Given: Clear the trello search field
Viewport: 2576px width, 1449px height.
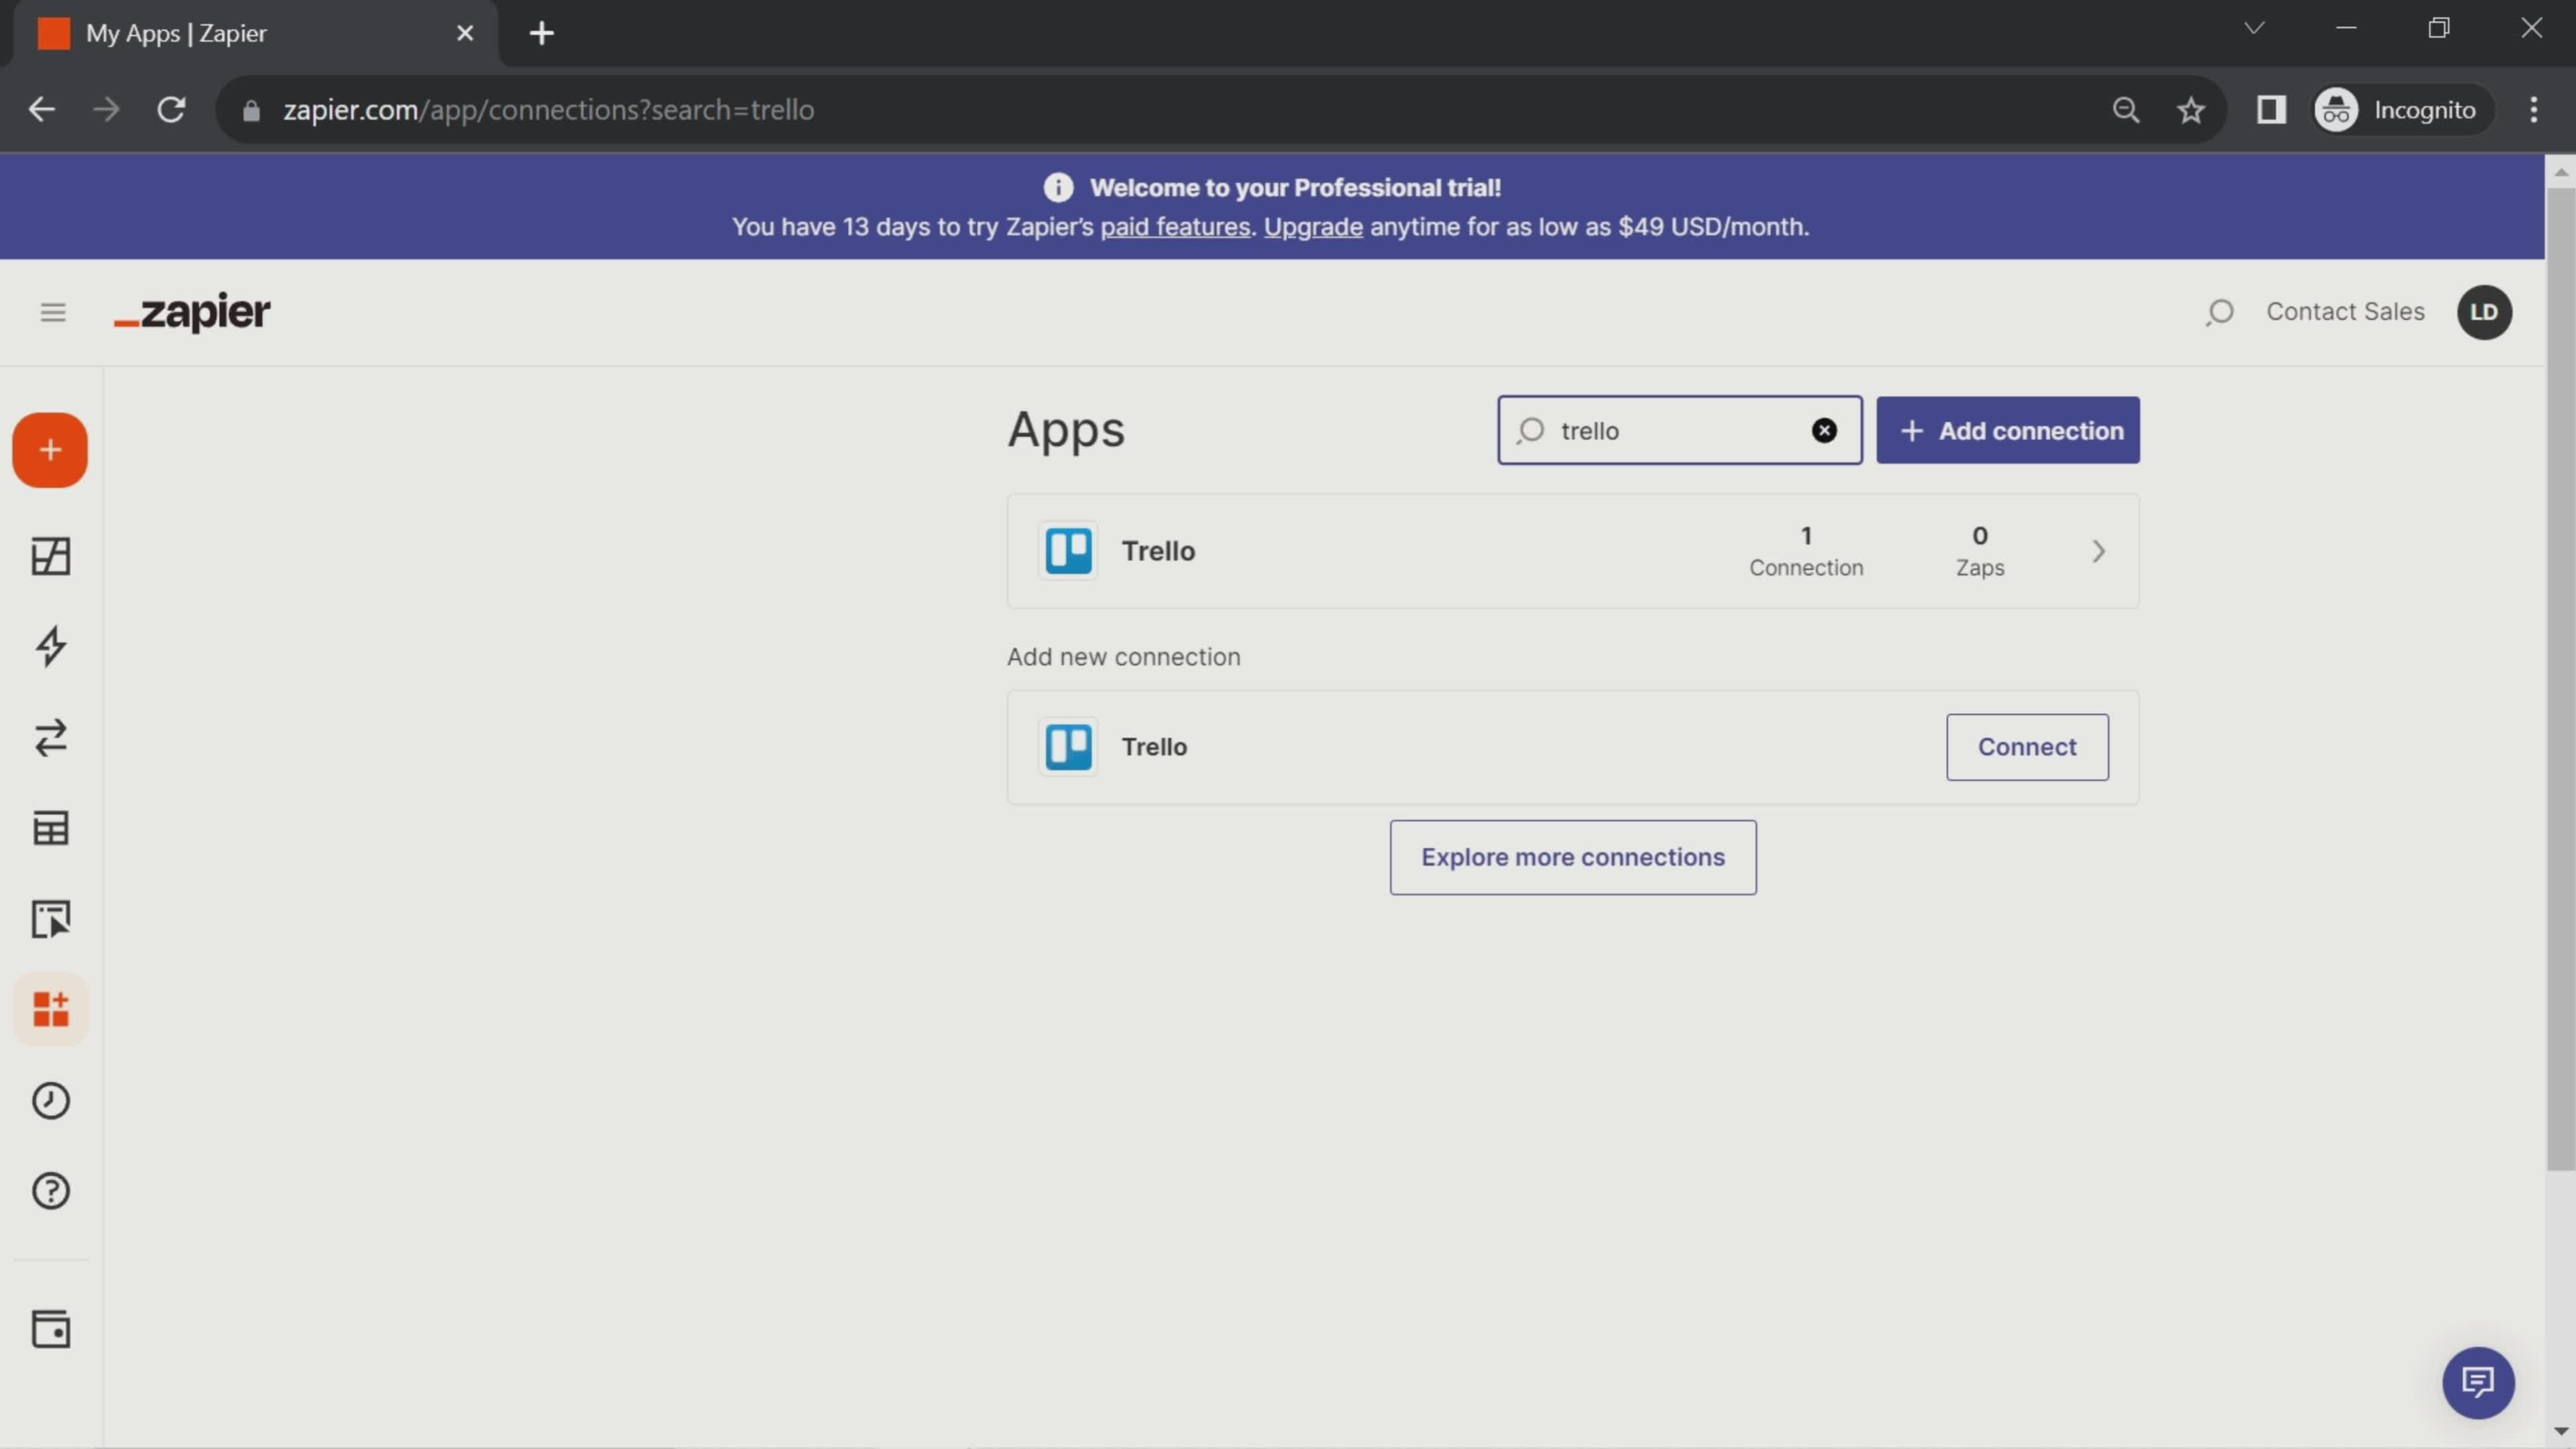Looking at the screenshot, I should pyautogui.click(x=1824, y=430).
